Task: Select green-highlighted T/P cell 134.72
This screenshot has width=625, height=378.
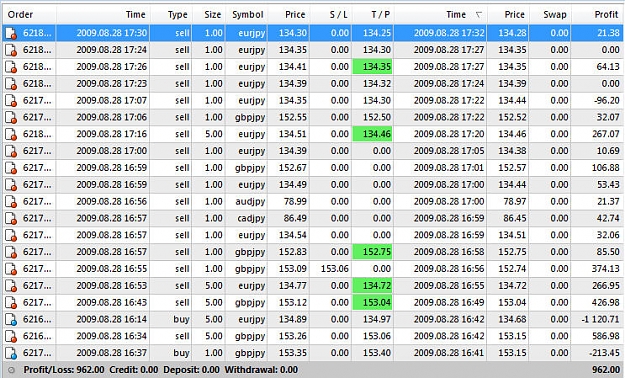Action: pos(372,285)
